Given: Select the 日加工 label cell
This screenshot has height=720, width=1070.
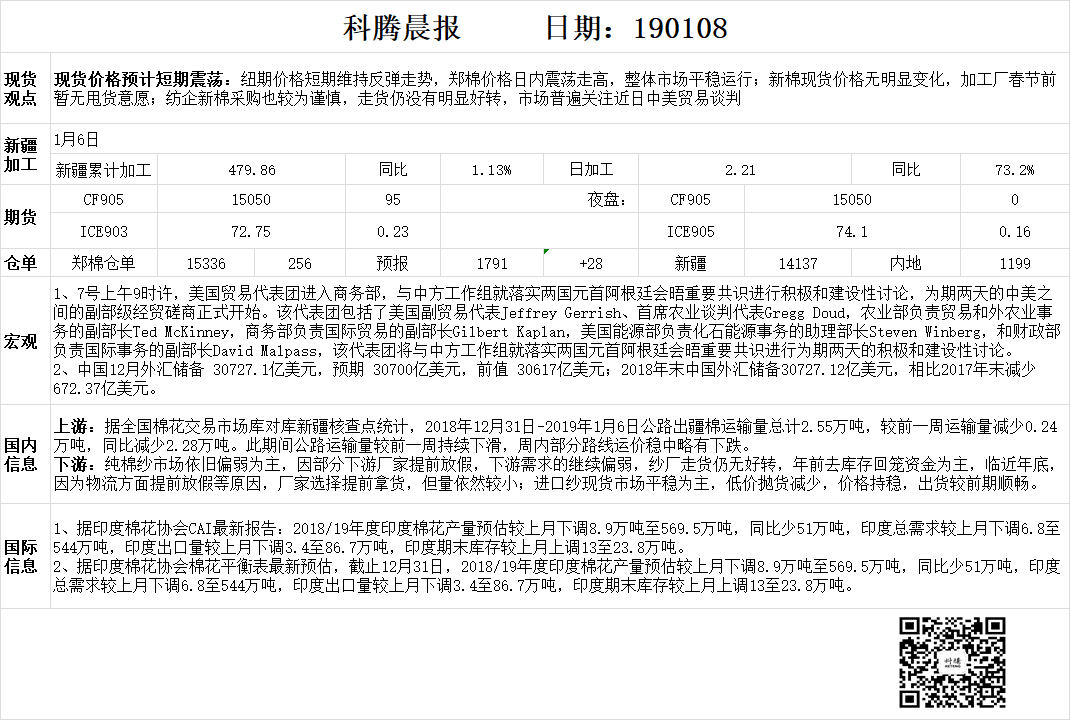Looking at the screenshot, I should [590, 170].
